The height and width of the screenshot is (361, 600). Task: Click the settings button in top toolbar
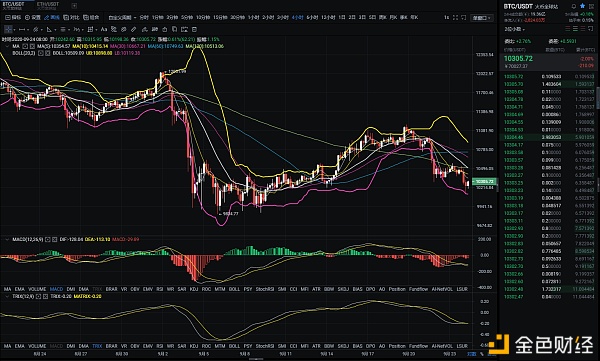[33, 18]
